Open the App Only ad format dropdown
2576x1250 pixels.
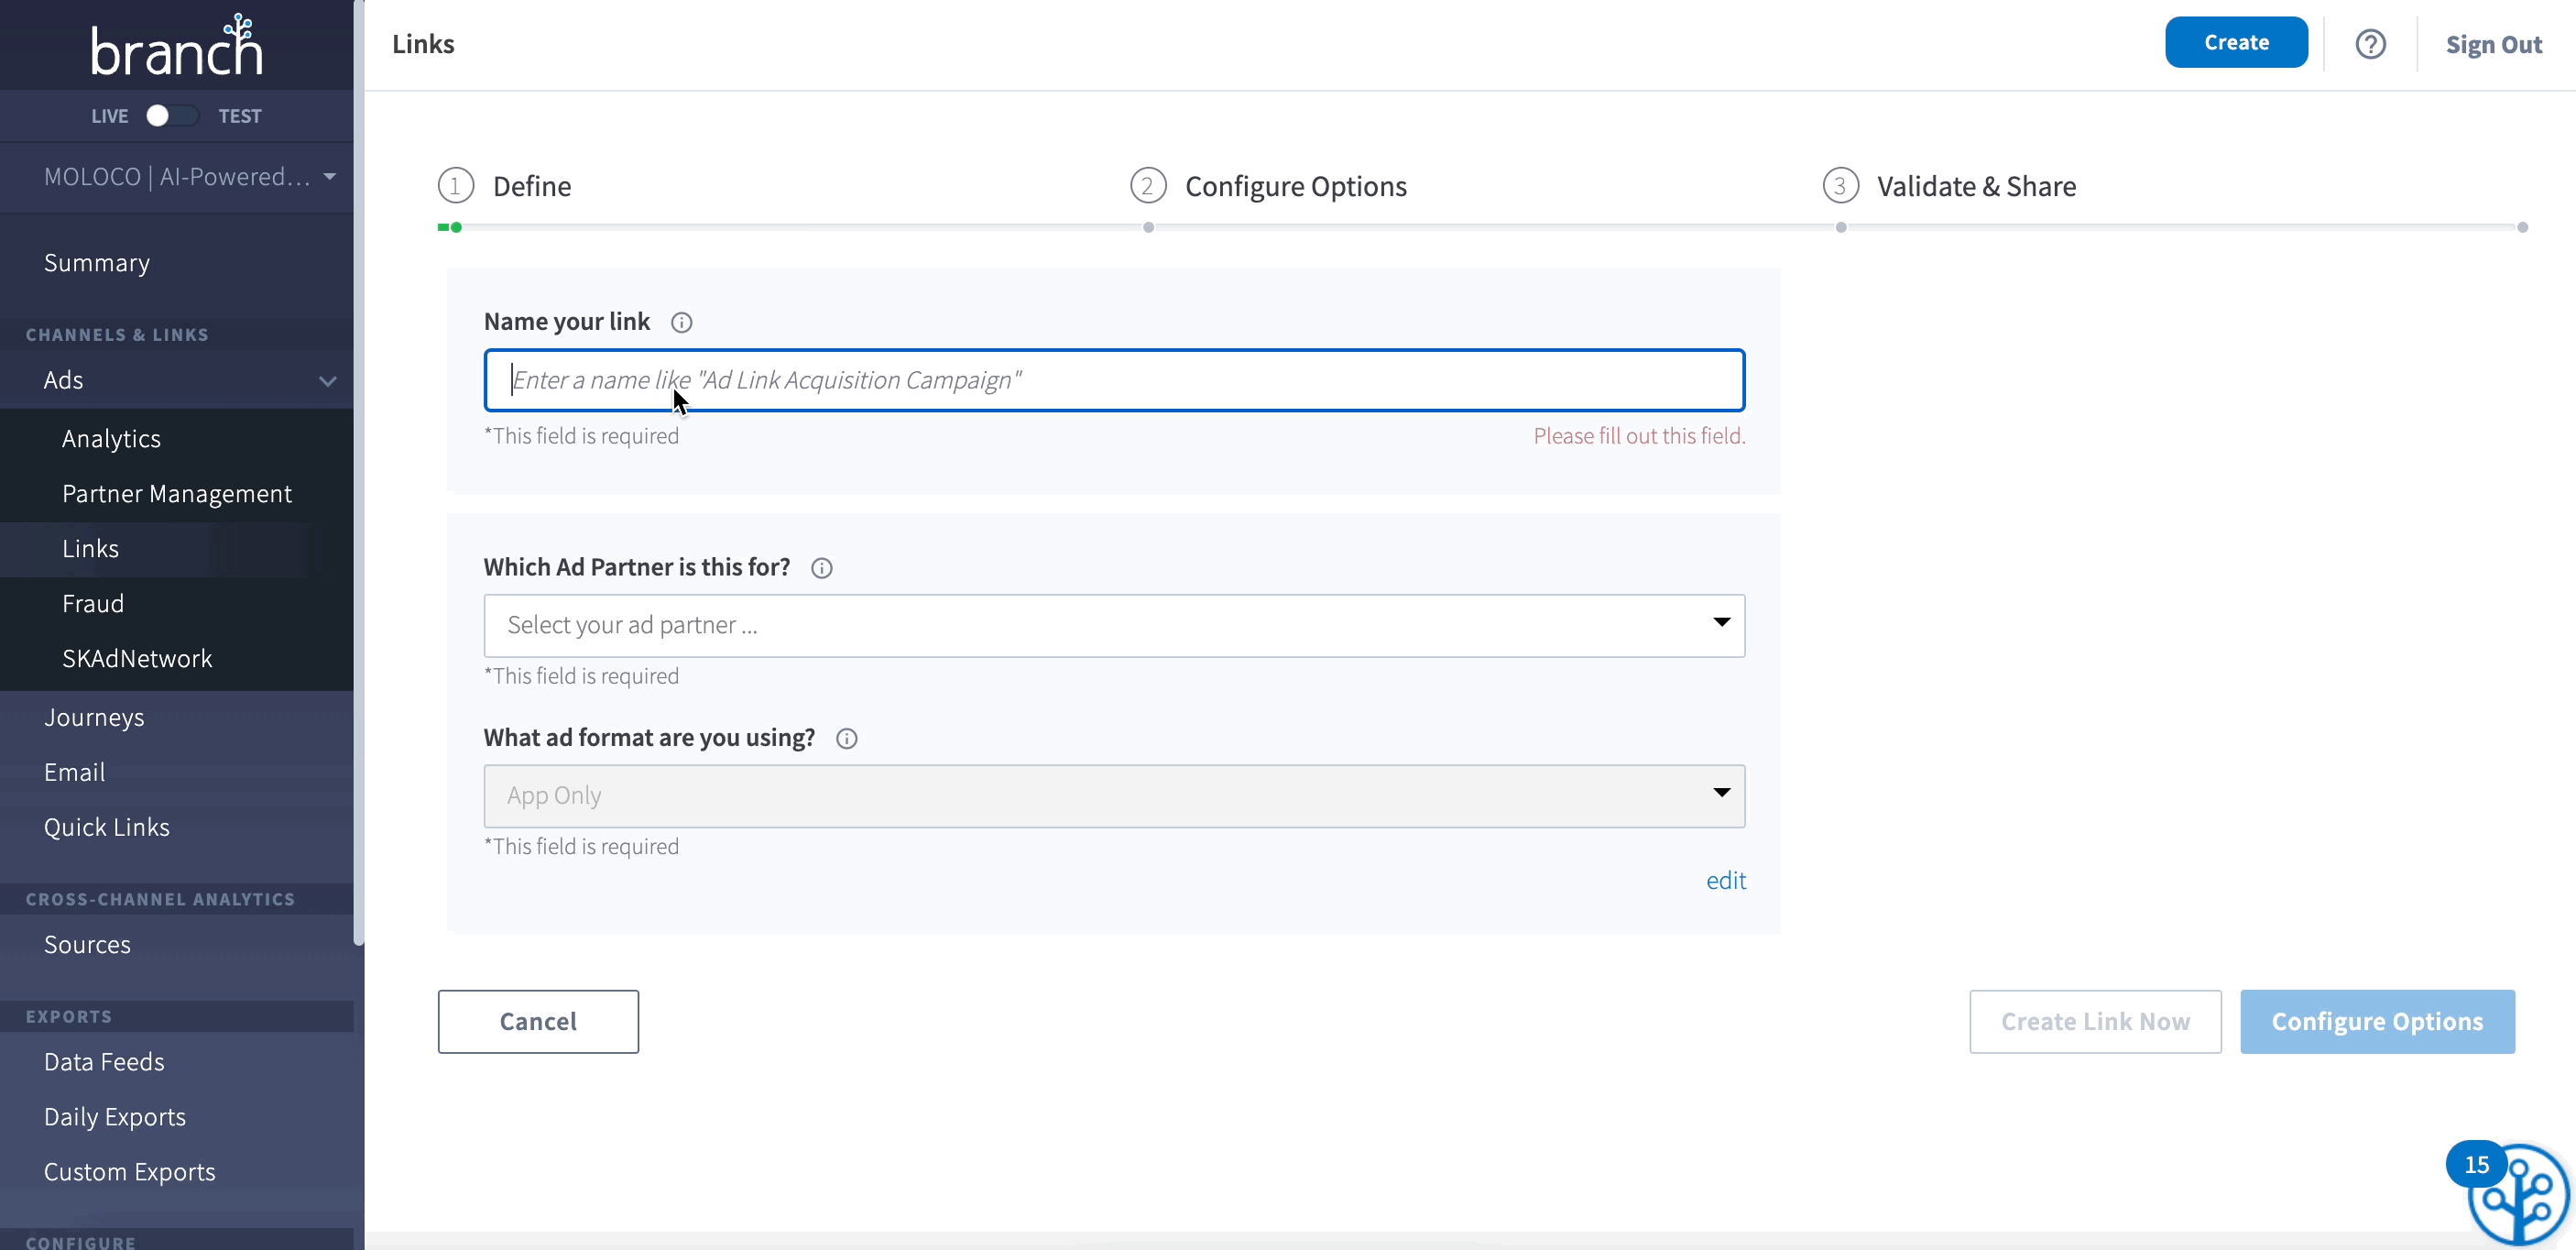[1114, 796]
